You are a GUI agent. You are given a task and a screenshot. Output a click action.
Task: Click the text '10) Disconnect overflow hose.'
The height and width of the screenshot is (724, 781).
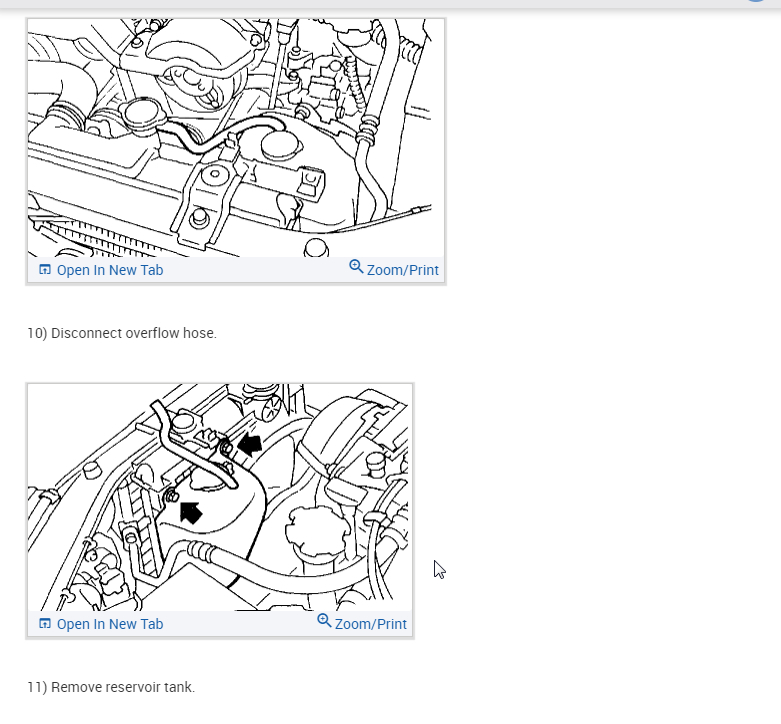point(122,333)
